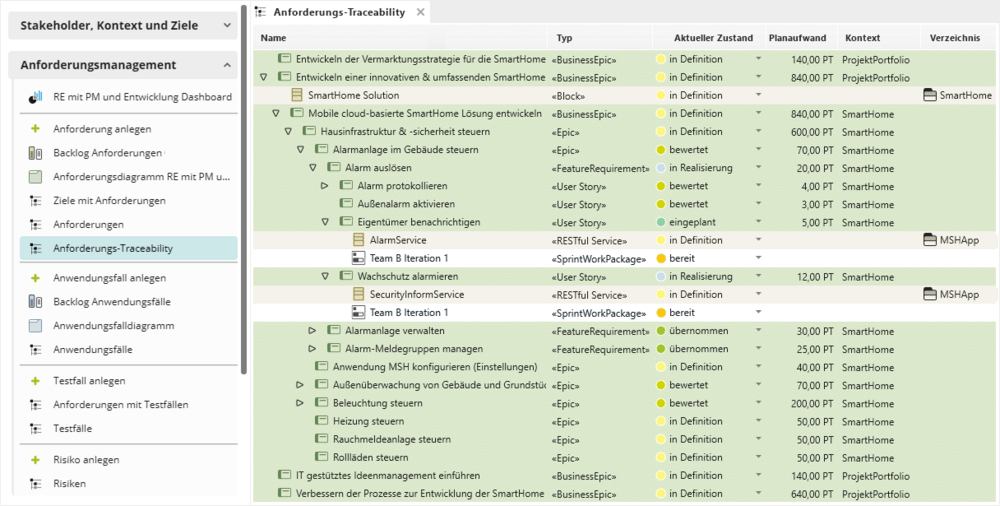Close the Anforderungs-Traceability tab
The image size is (1000, 506).
420,12
